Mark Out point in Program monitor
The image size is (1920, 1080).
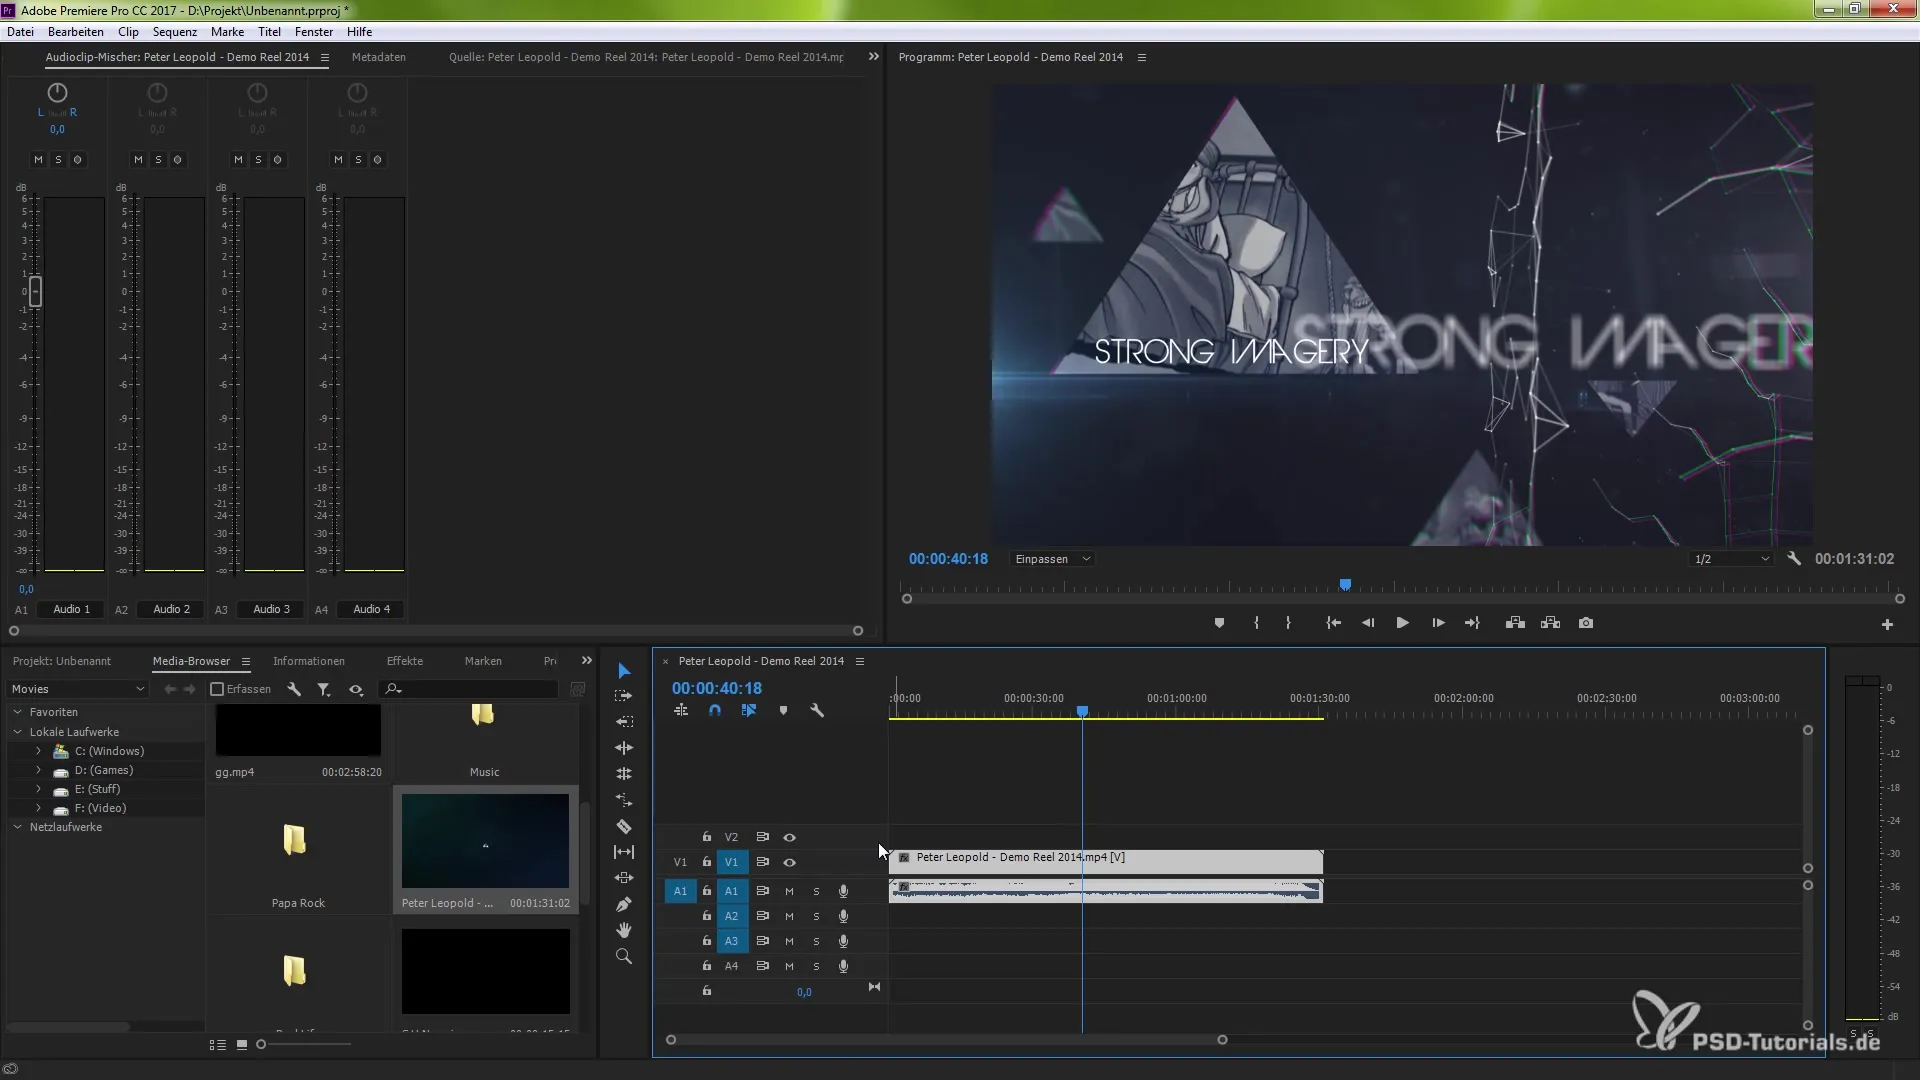click(x=1288, y=623)
